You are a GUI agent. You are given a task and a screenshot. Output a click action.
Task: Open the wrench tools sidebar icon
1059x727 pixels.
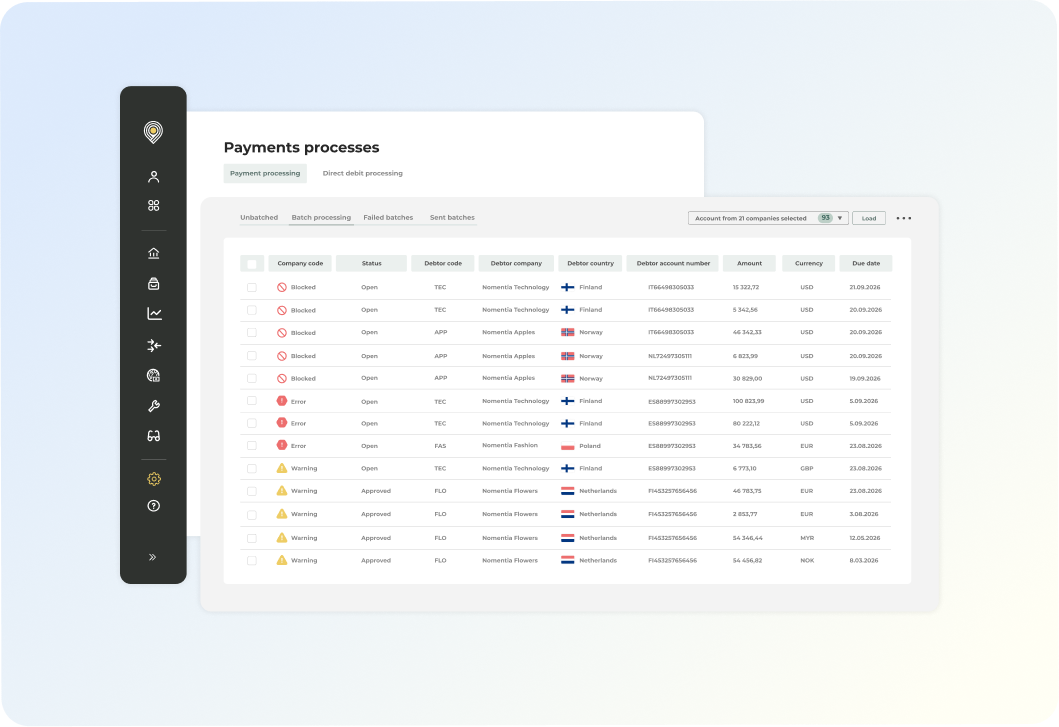pos(154,406)
